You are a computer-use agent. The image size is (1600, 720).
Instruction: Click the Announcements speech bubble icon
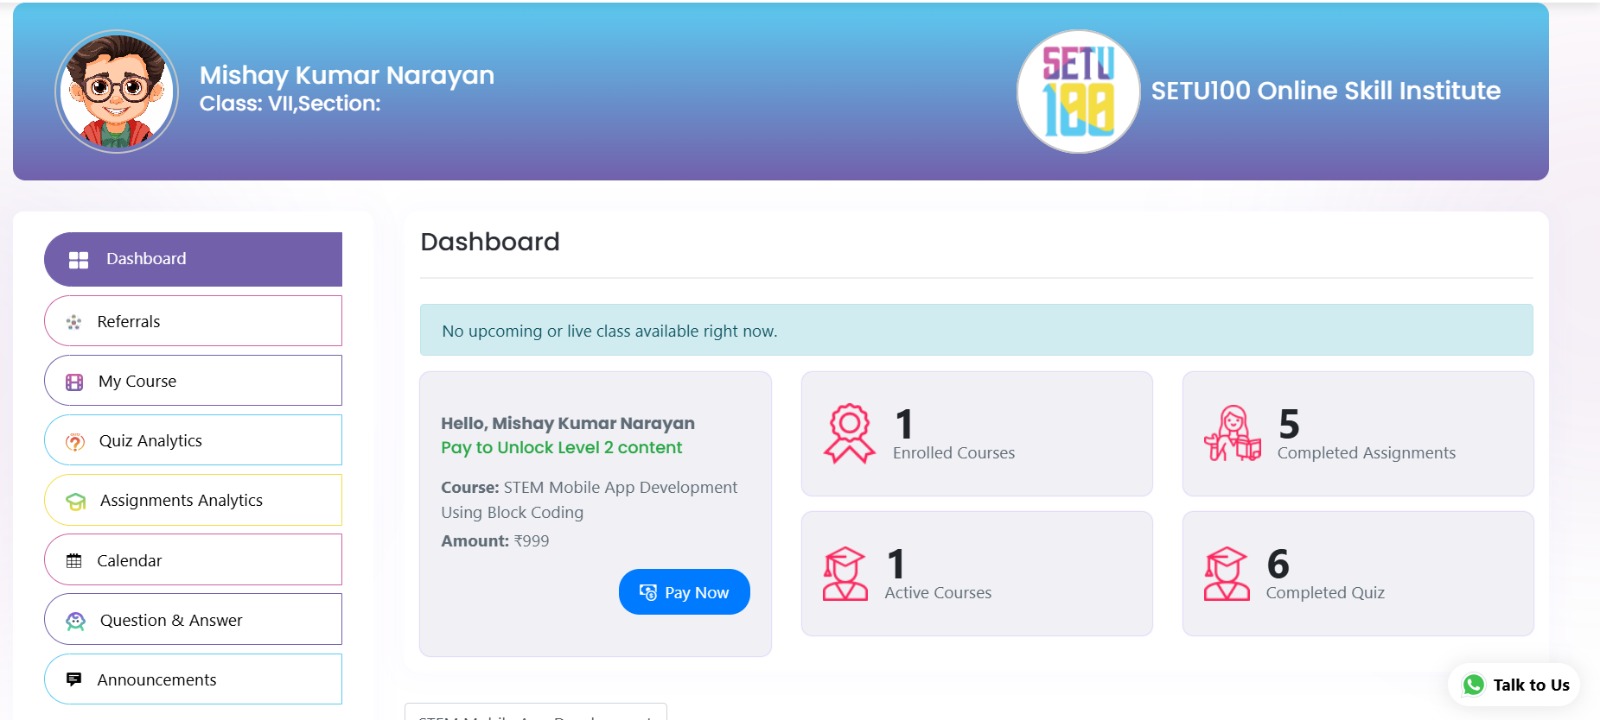coord(74,680)
